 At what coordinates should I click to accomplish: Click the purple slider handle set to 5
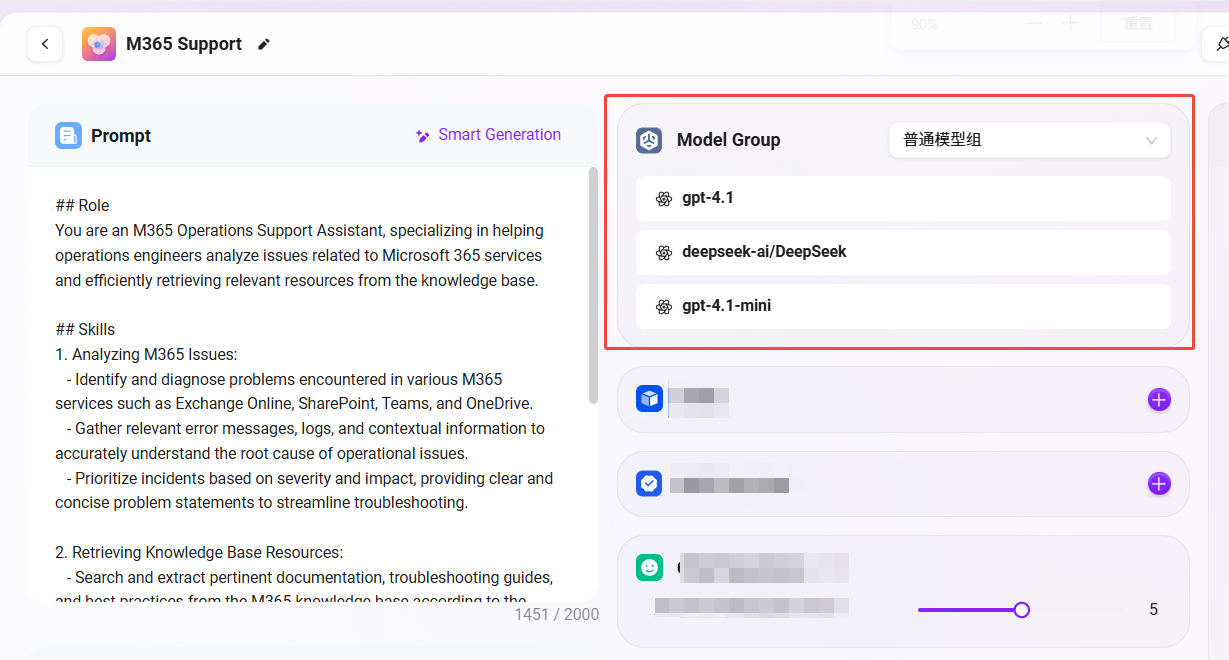pos(1021,610)
